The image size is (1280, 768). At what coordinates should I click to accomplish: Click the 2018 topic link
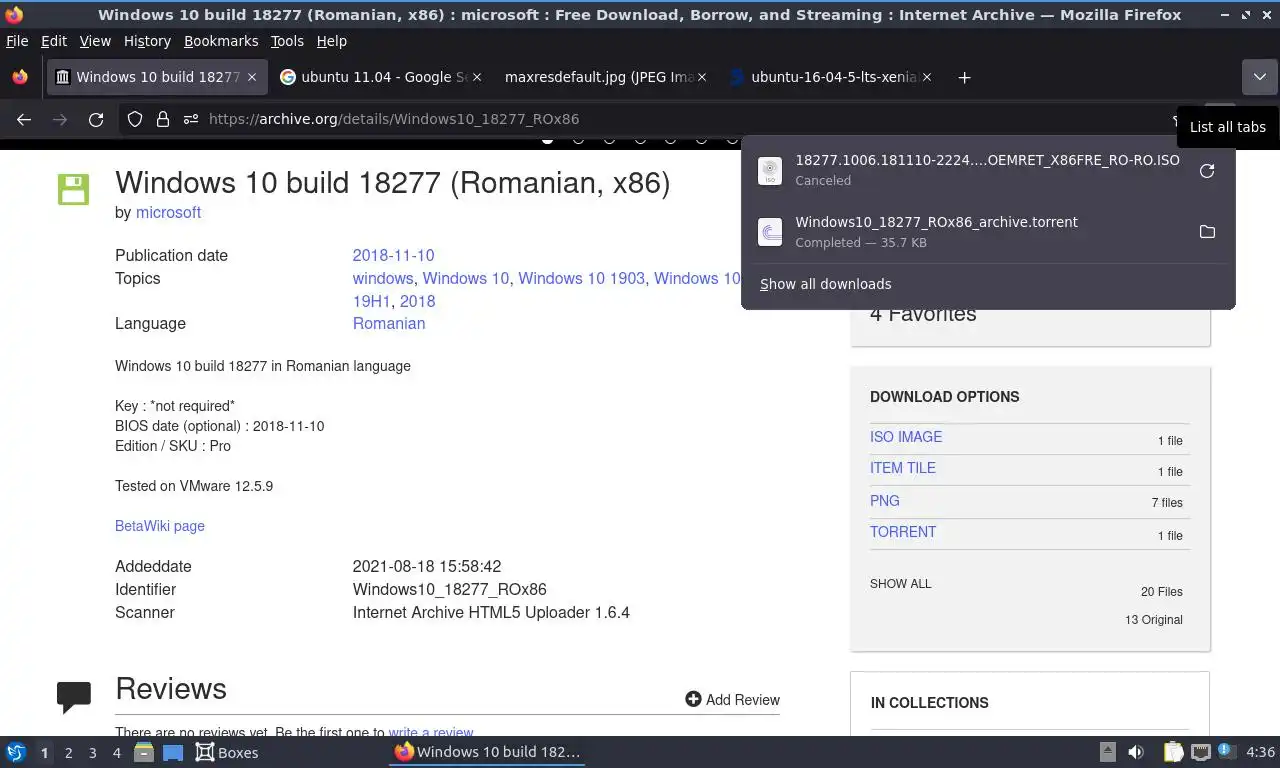417,301
